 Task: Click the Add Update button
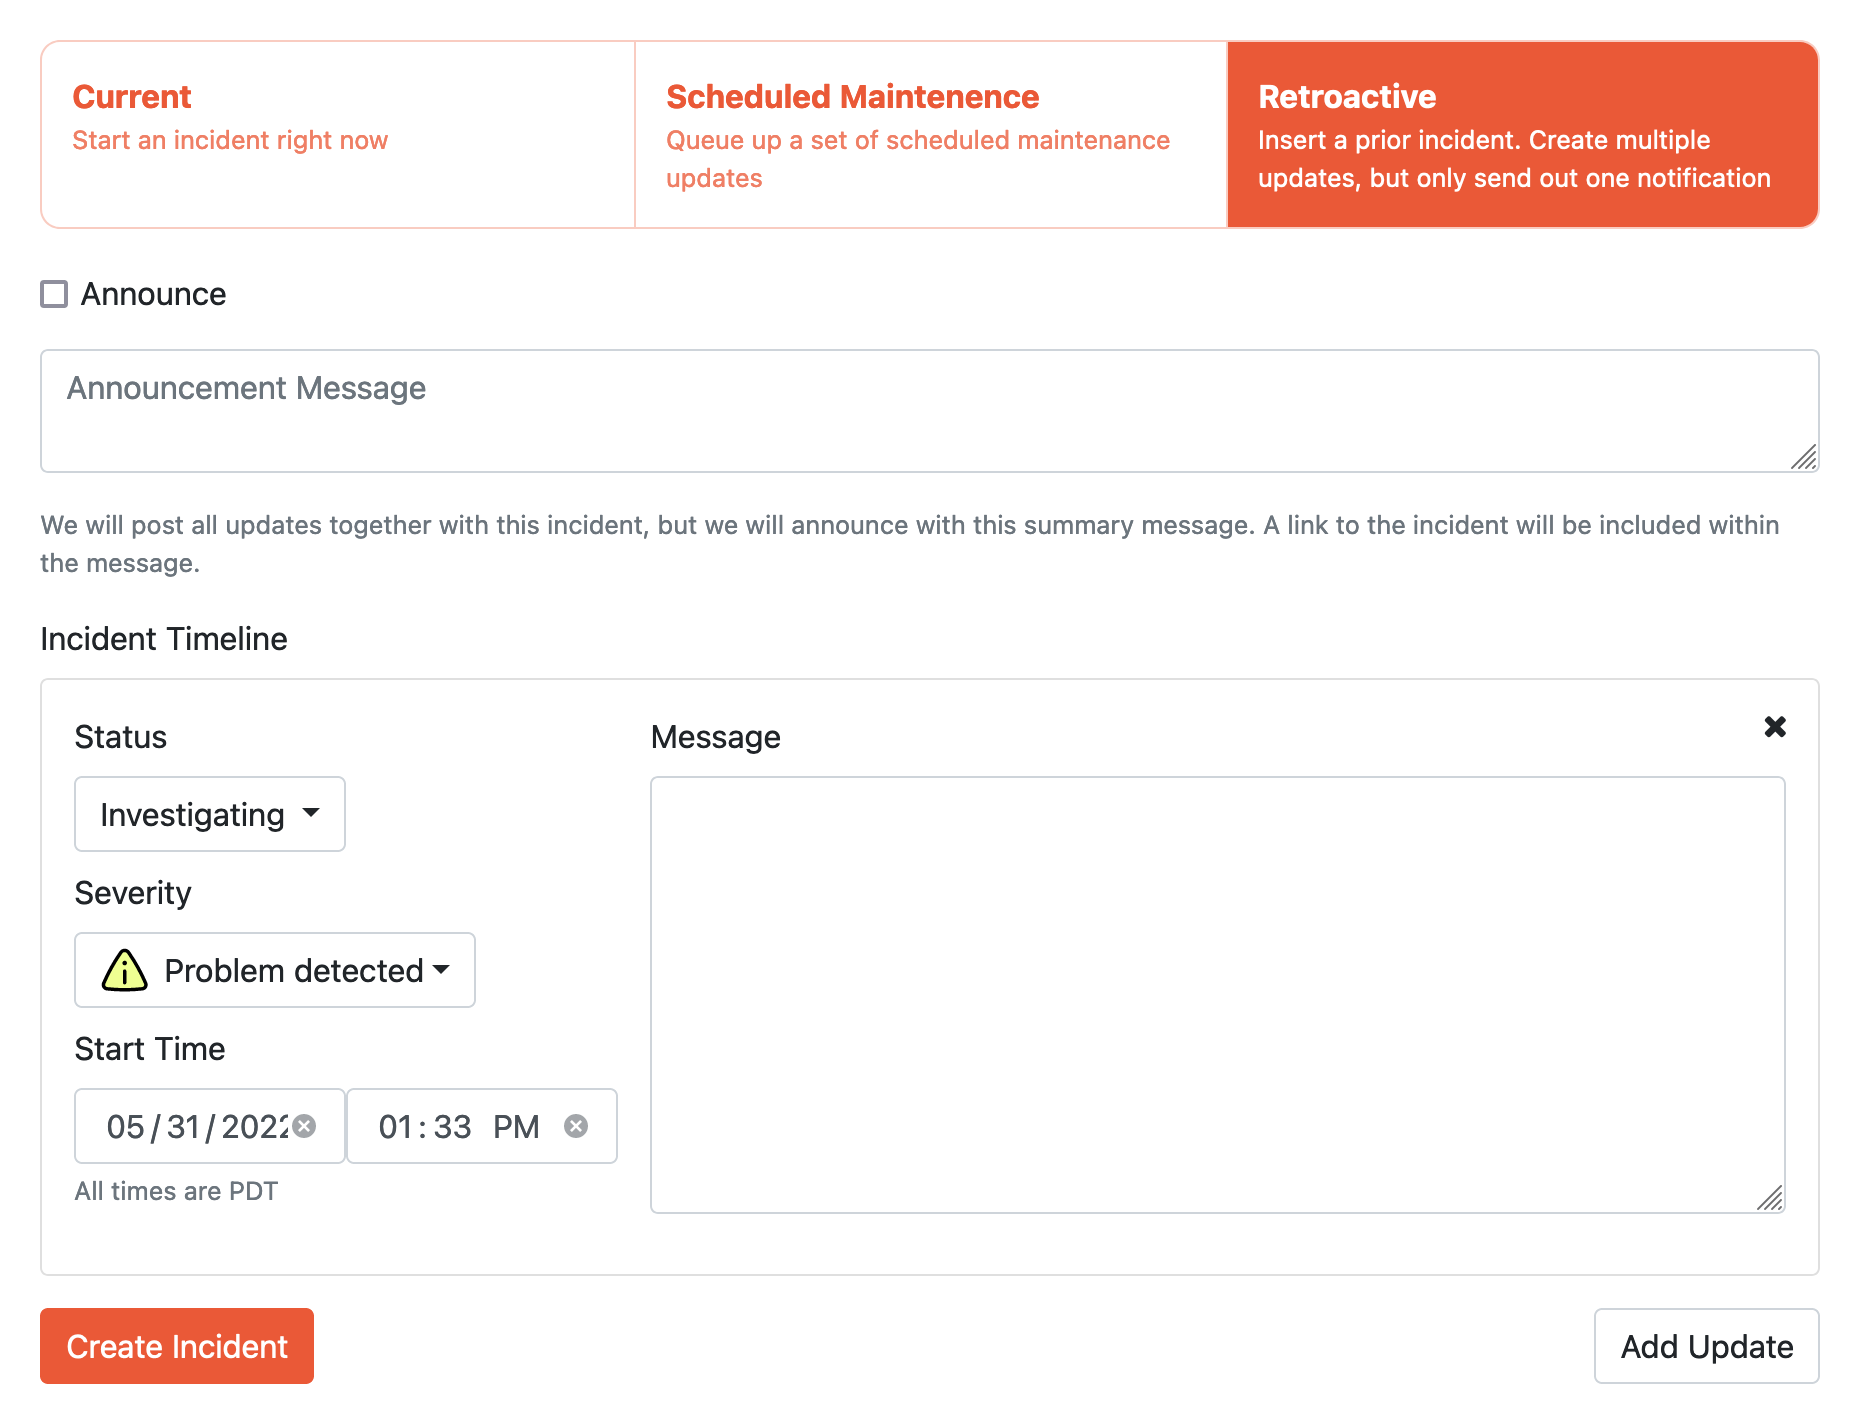click(1706, 1346)
